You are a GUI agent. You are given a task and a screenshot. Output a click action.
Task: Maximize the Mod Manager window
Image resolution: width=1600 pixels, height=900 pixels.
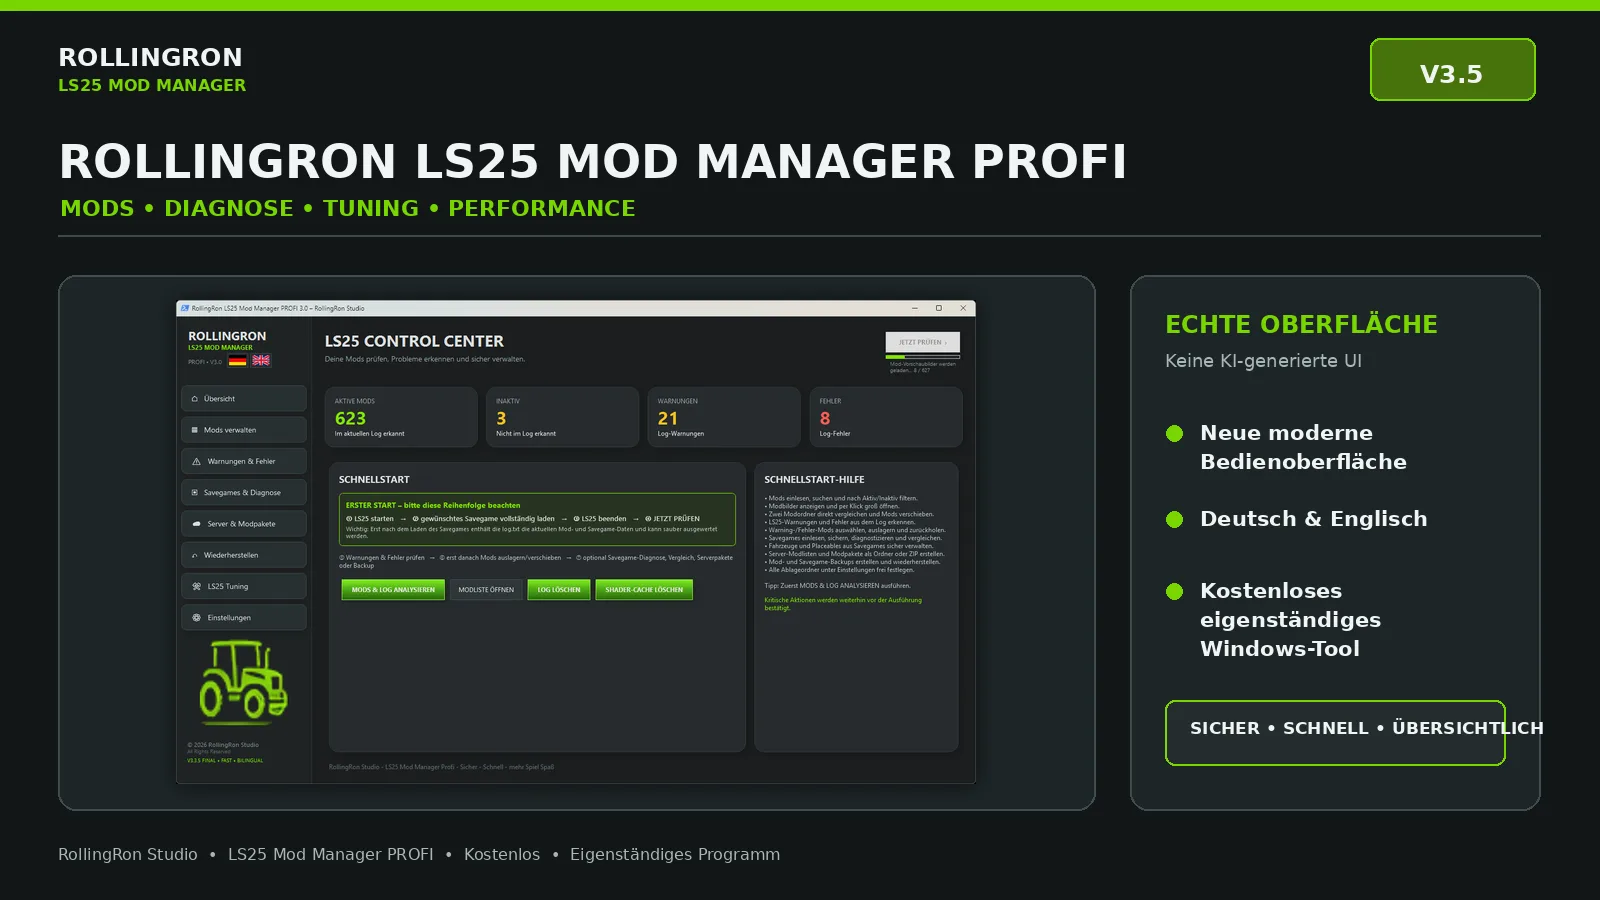tap(939, 308)
